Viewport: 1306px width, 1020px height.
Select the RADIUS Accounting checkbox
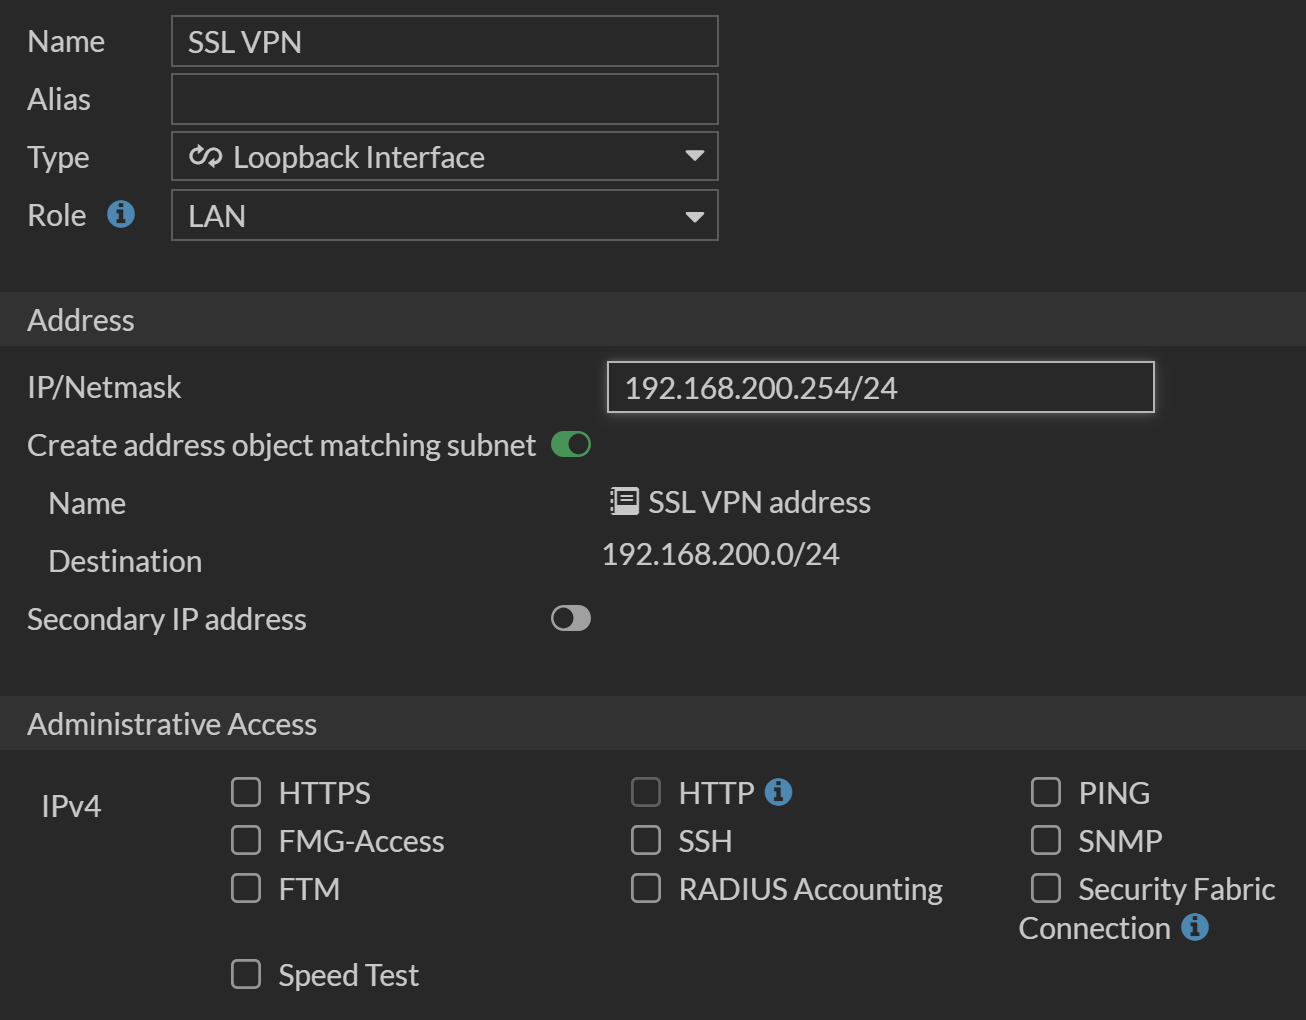pos(646,888)
